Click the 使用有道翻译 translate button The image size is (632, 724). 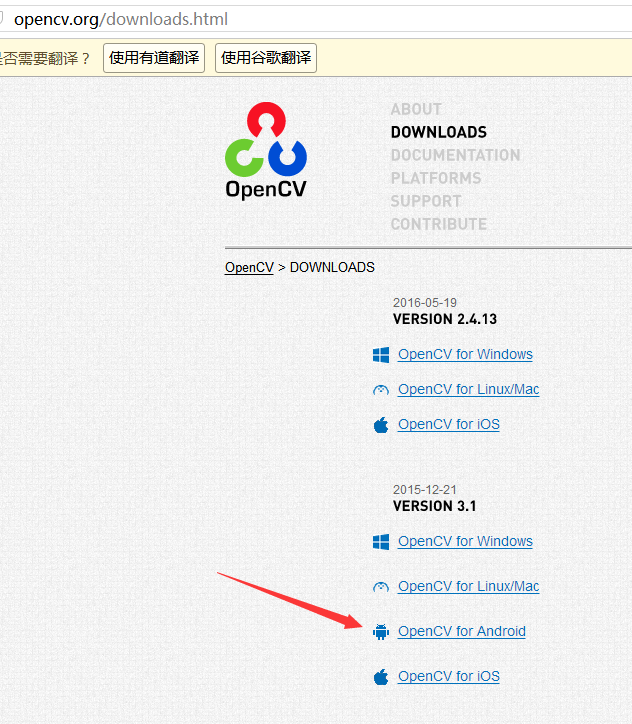pyautogui.click(x=154, y=58)
